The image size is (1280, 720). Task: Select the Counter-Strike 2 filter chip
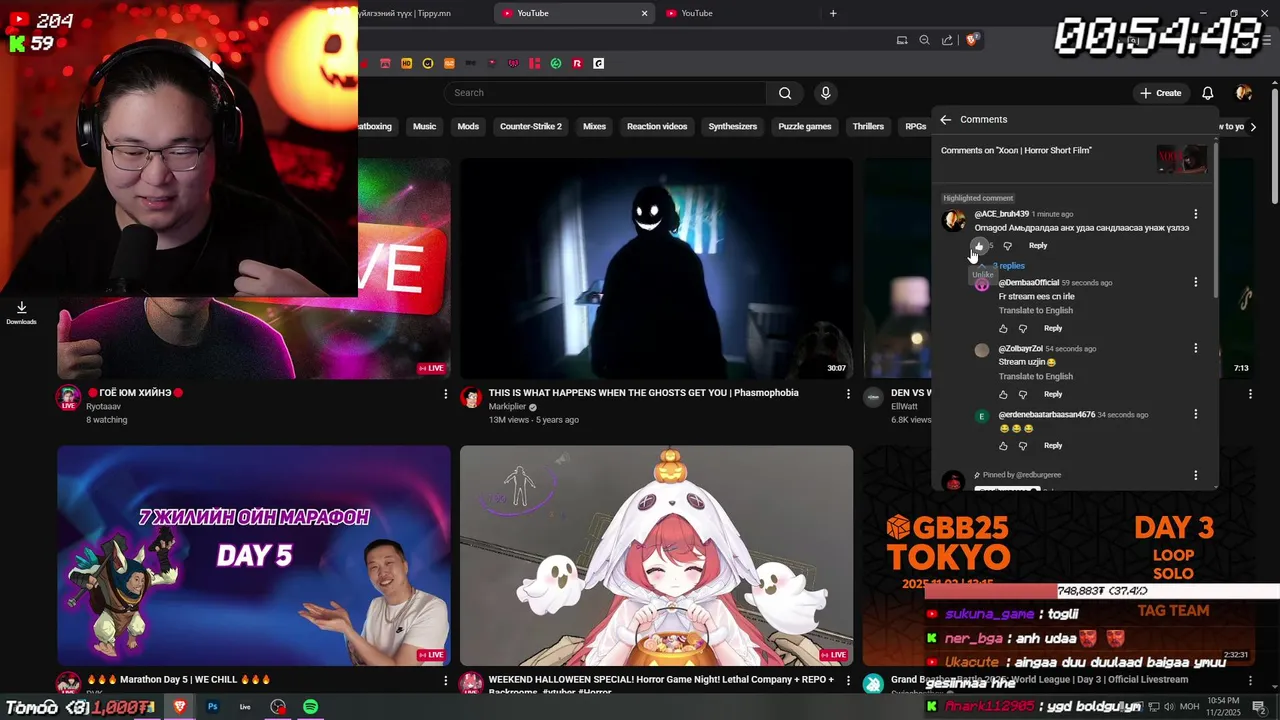click(x=531, y=127)
